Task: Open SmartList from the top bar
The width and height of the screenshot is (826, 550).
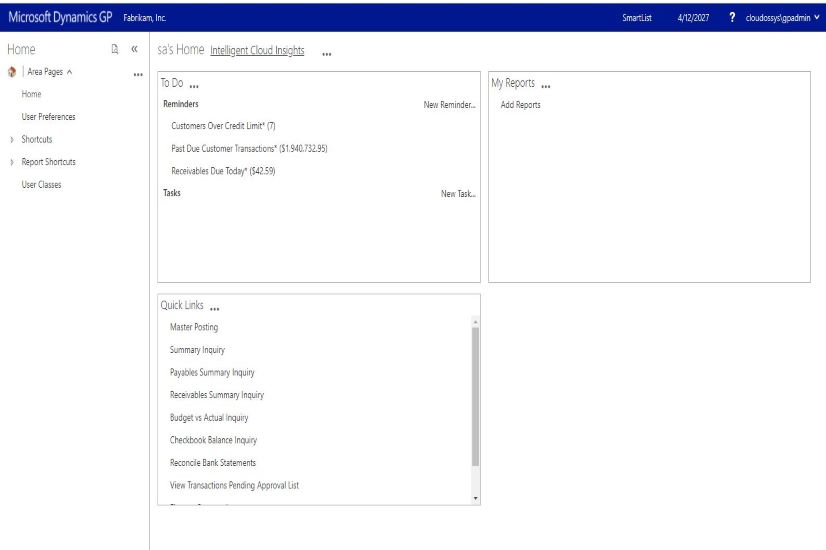Action: pos(636,18)
